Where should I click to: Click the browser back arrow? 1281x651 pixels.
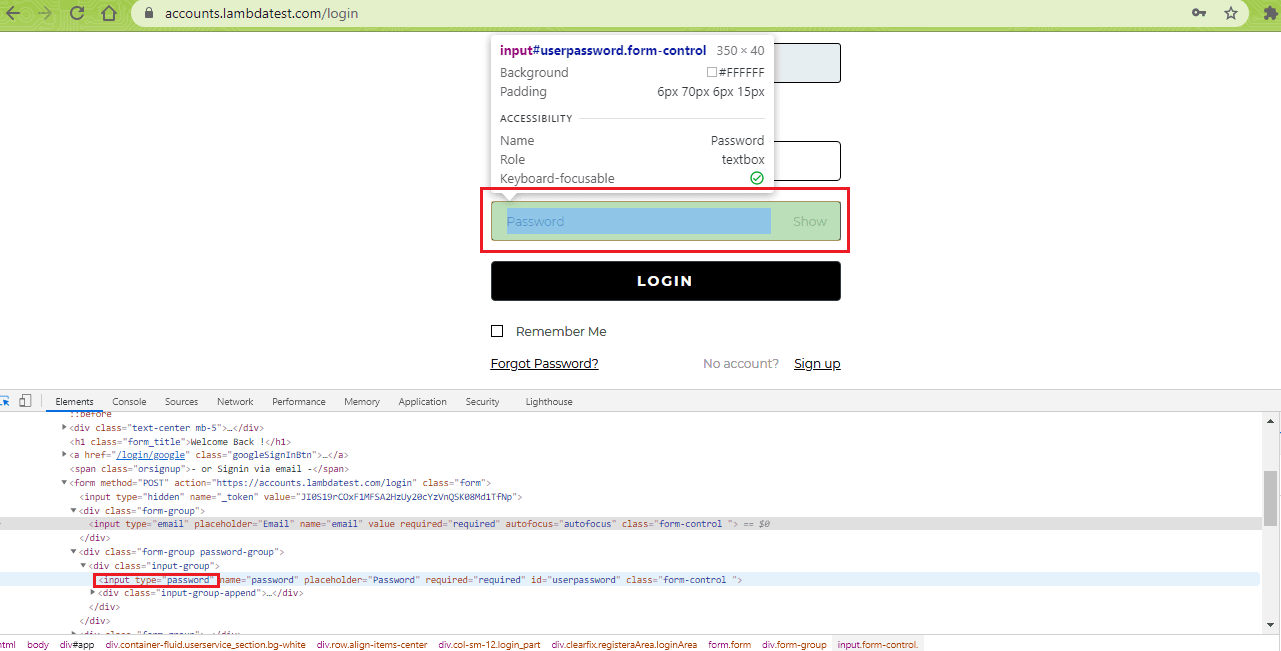(x=13, y=13)
